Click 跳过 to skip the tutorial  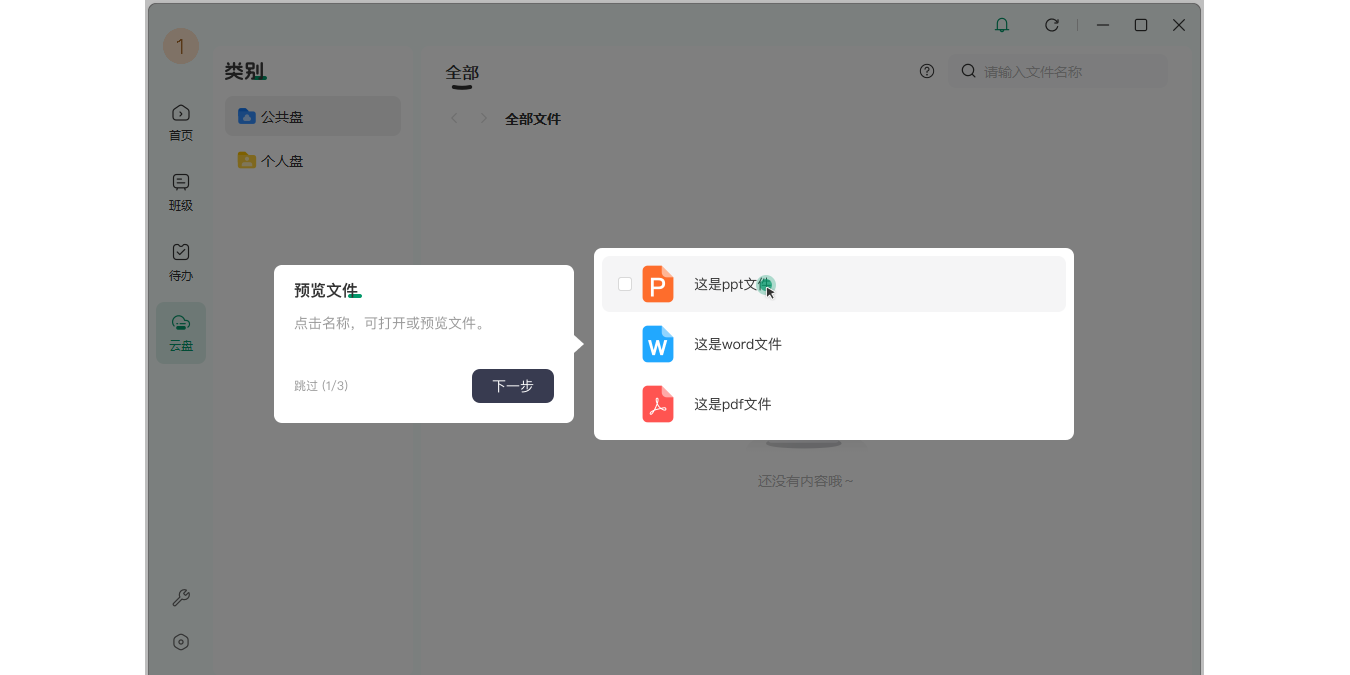click(x=305, y=385)
